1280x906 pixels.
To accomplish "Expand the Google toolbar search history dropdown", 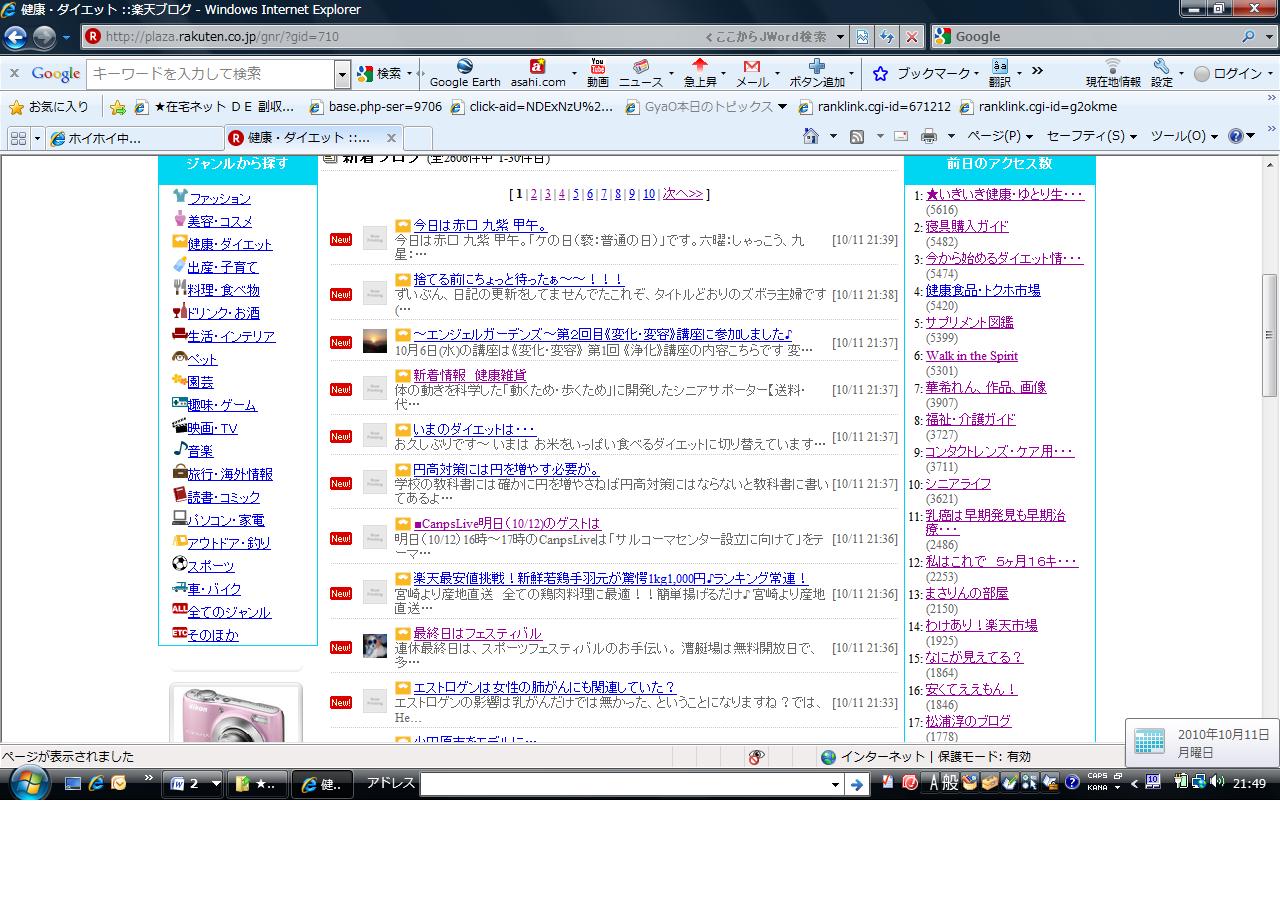I will [342, 74].
